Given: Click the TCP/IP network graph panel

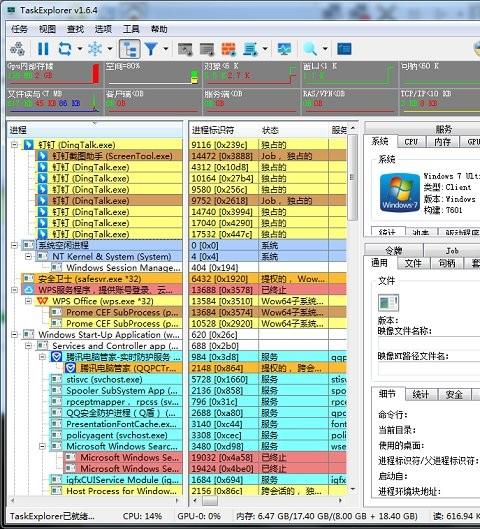Looking at the screenshot, I should pyautogui.click(x=440, y=101).
